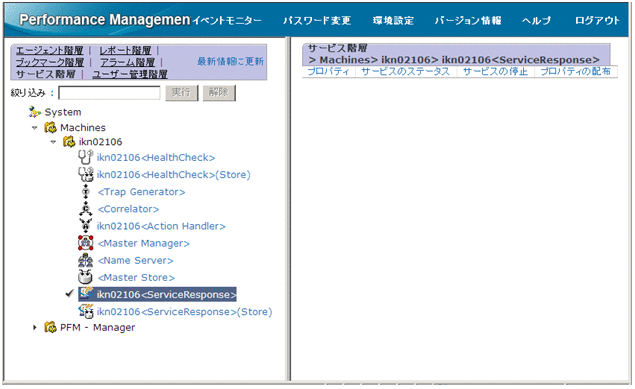Click the System root node icon
635x389 pixels.
pyautogui.click(x=35, y=112)
